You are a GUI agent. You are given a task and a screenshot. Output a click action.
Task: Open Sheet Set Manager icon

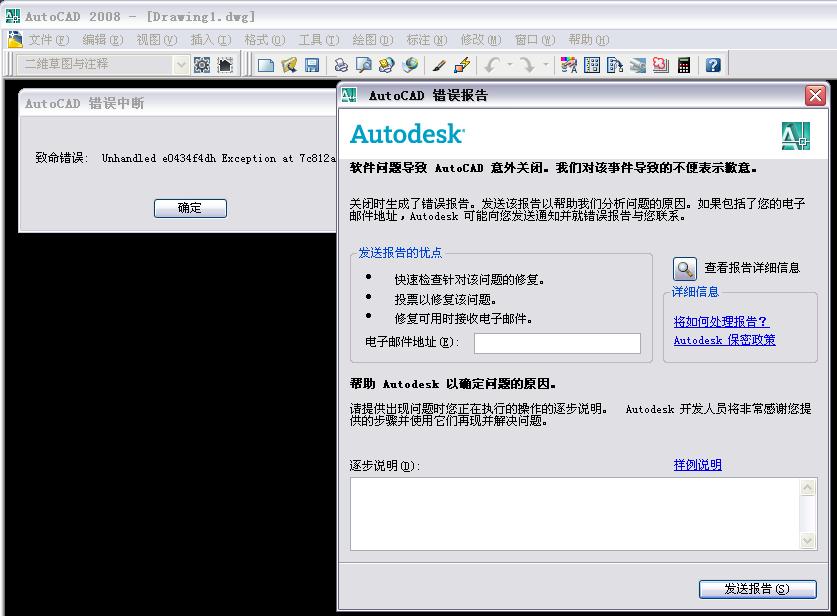(x=638, y=65)
